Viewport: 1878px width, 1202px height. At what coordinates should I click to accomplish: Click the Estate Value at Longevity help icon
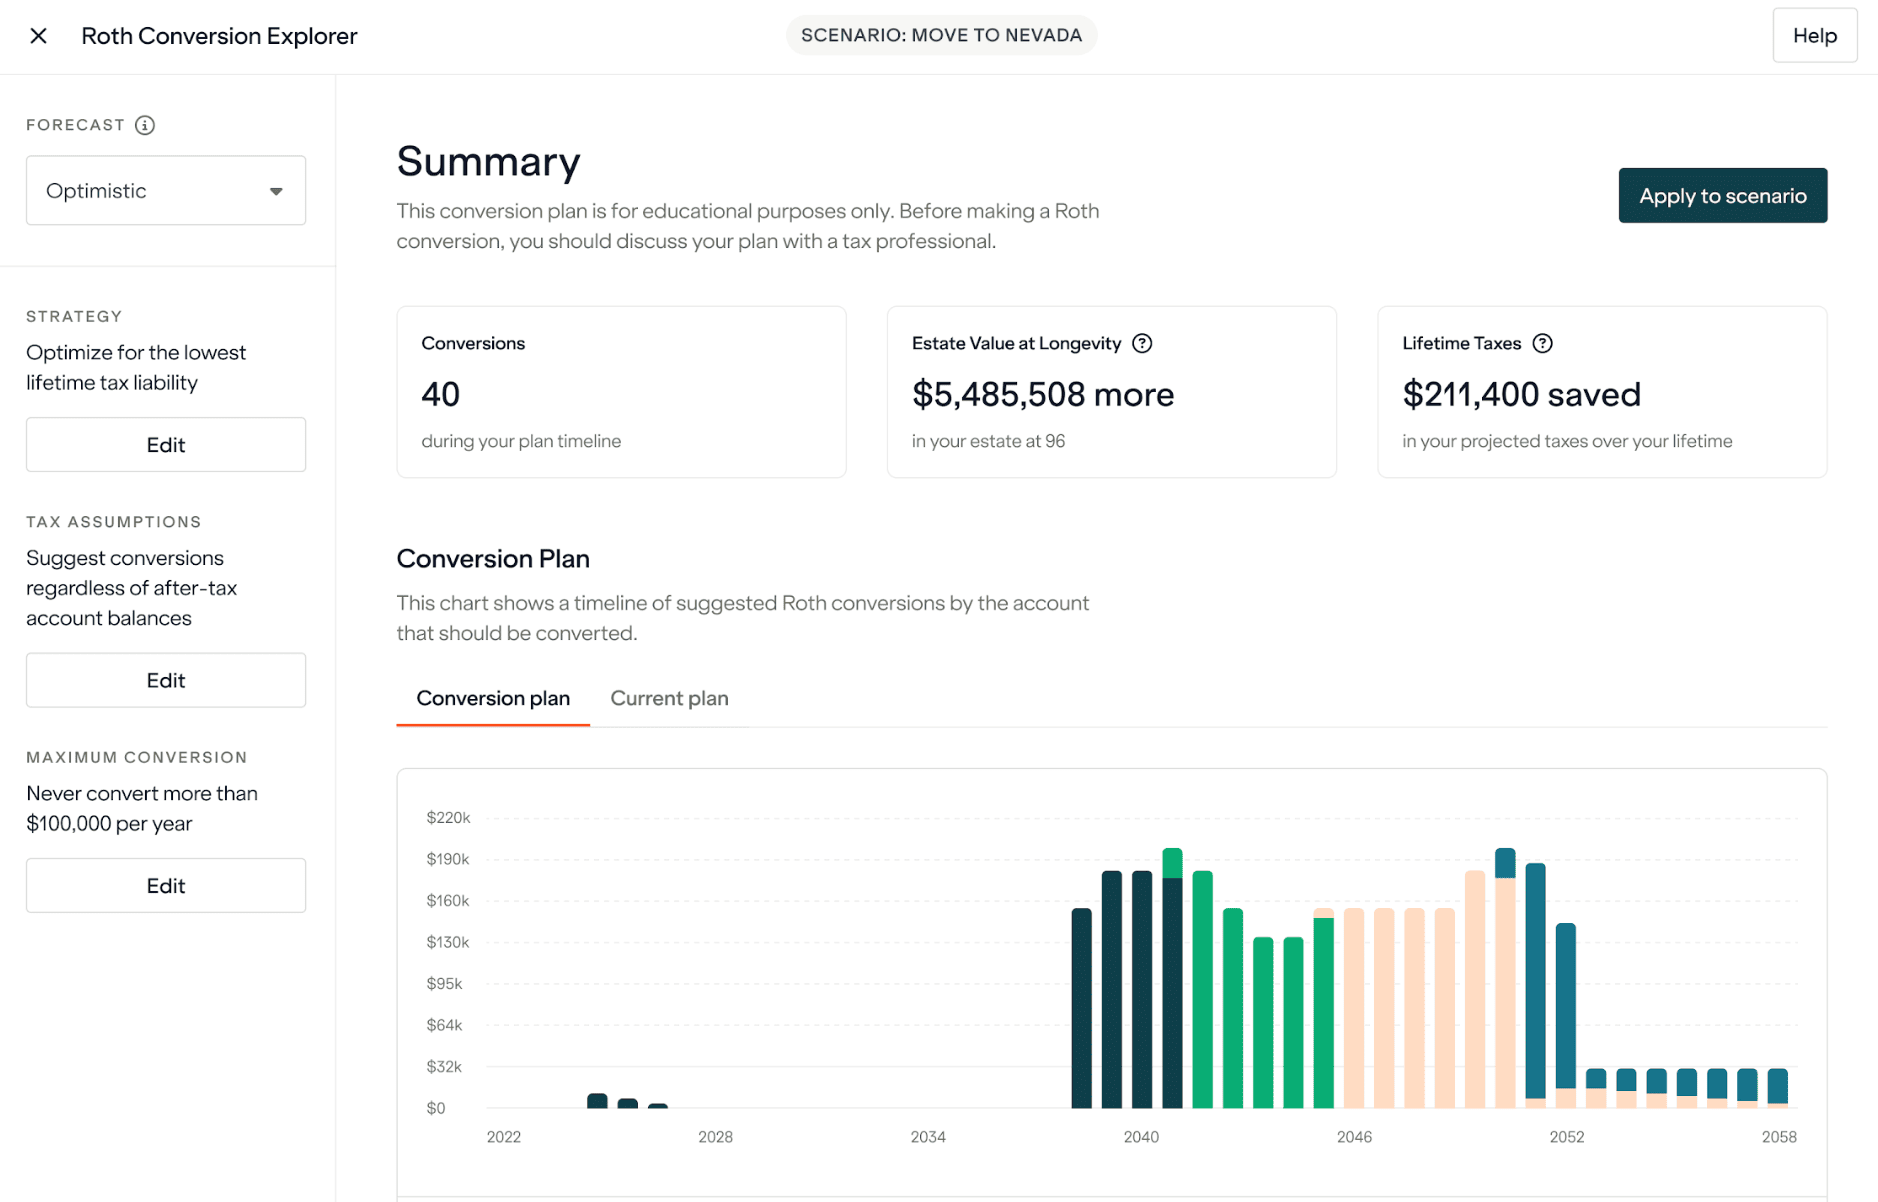point(1143,343)
